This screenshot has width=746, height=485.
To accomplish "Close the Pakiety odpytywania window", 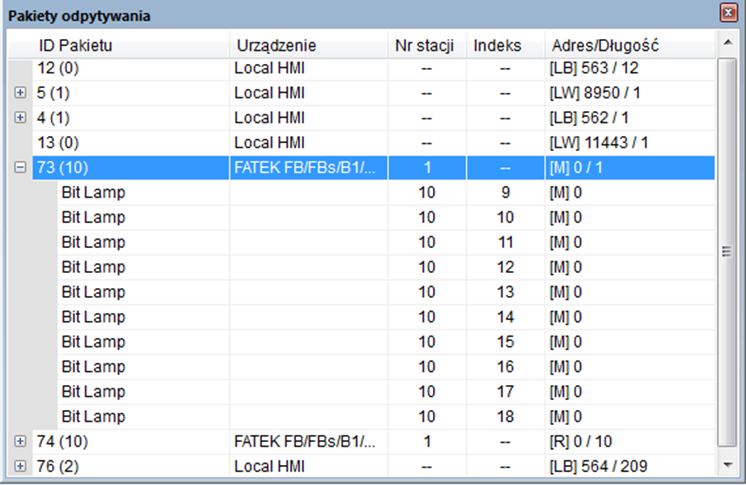I will (x=728, y=13).
